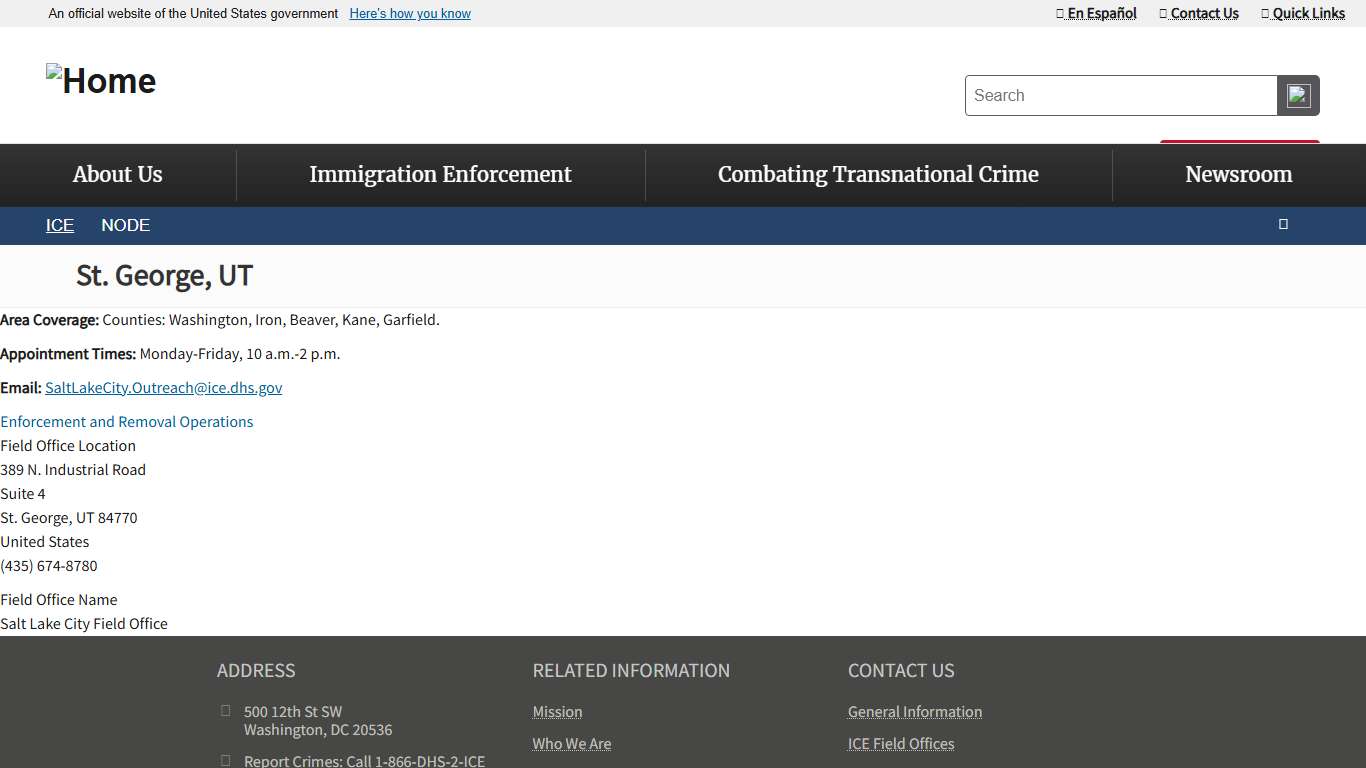Go to the Newsroom section
The image size is (1366, 768).
point(1238,175)
